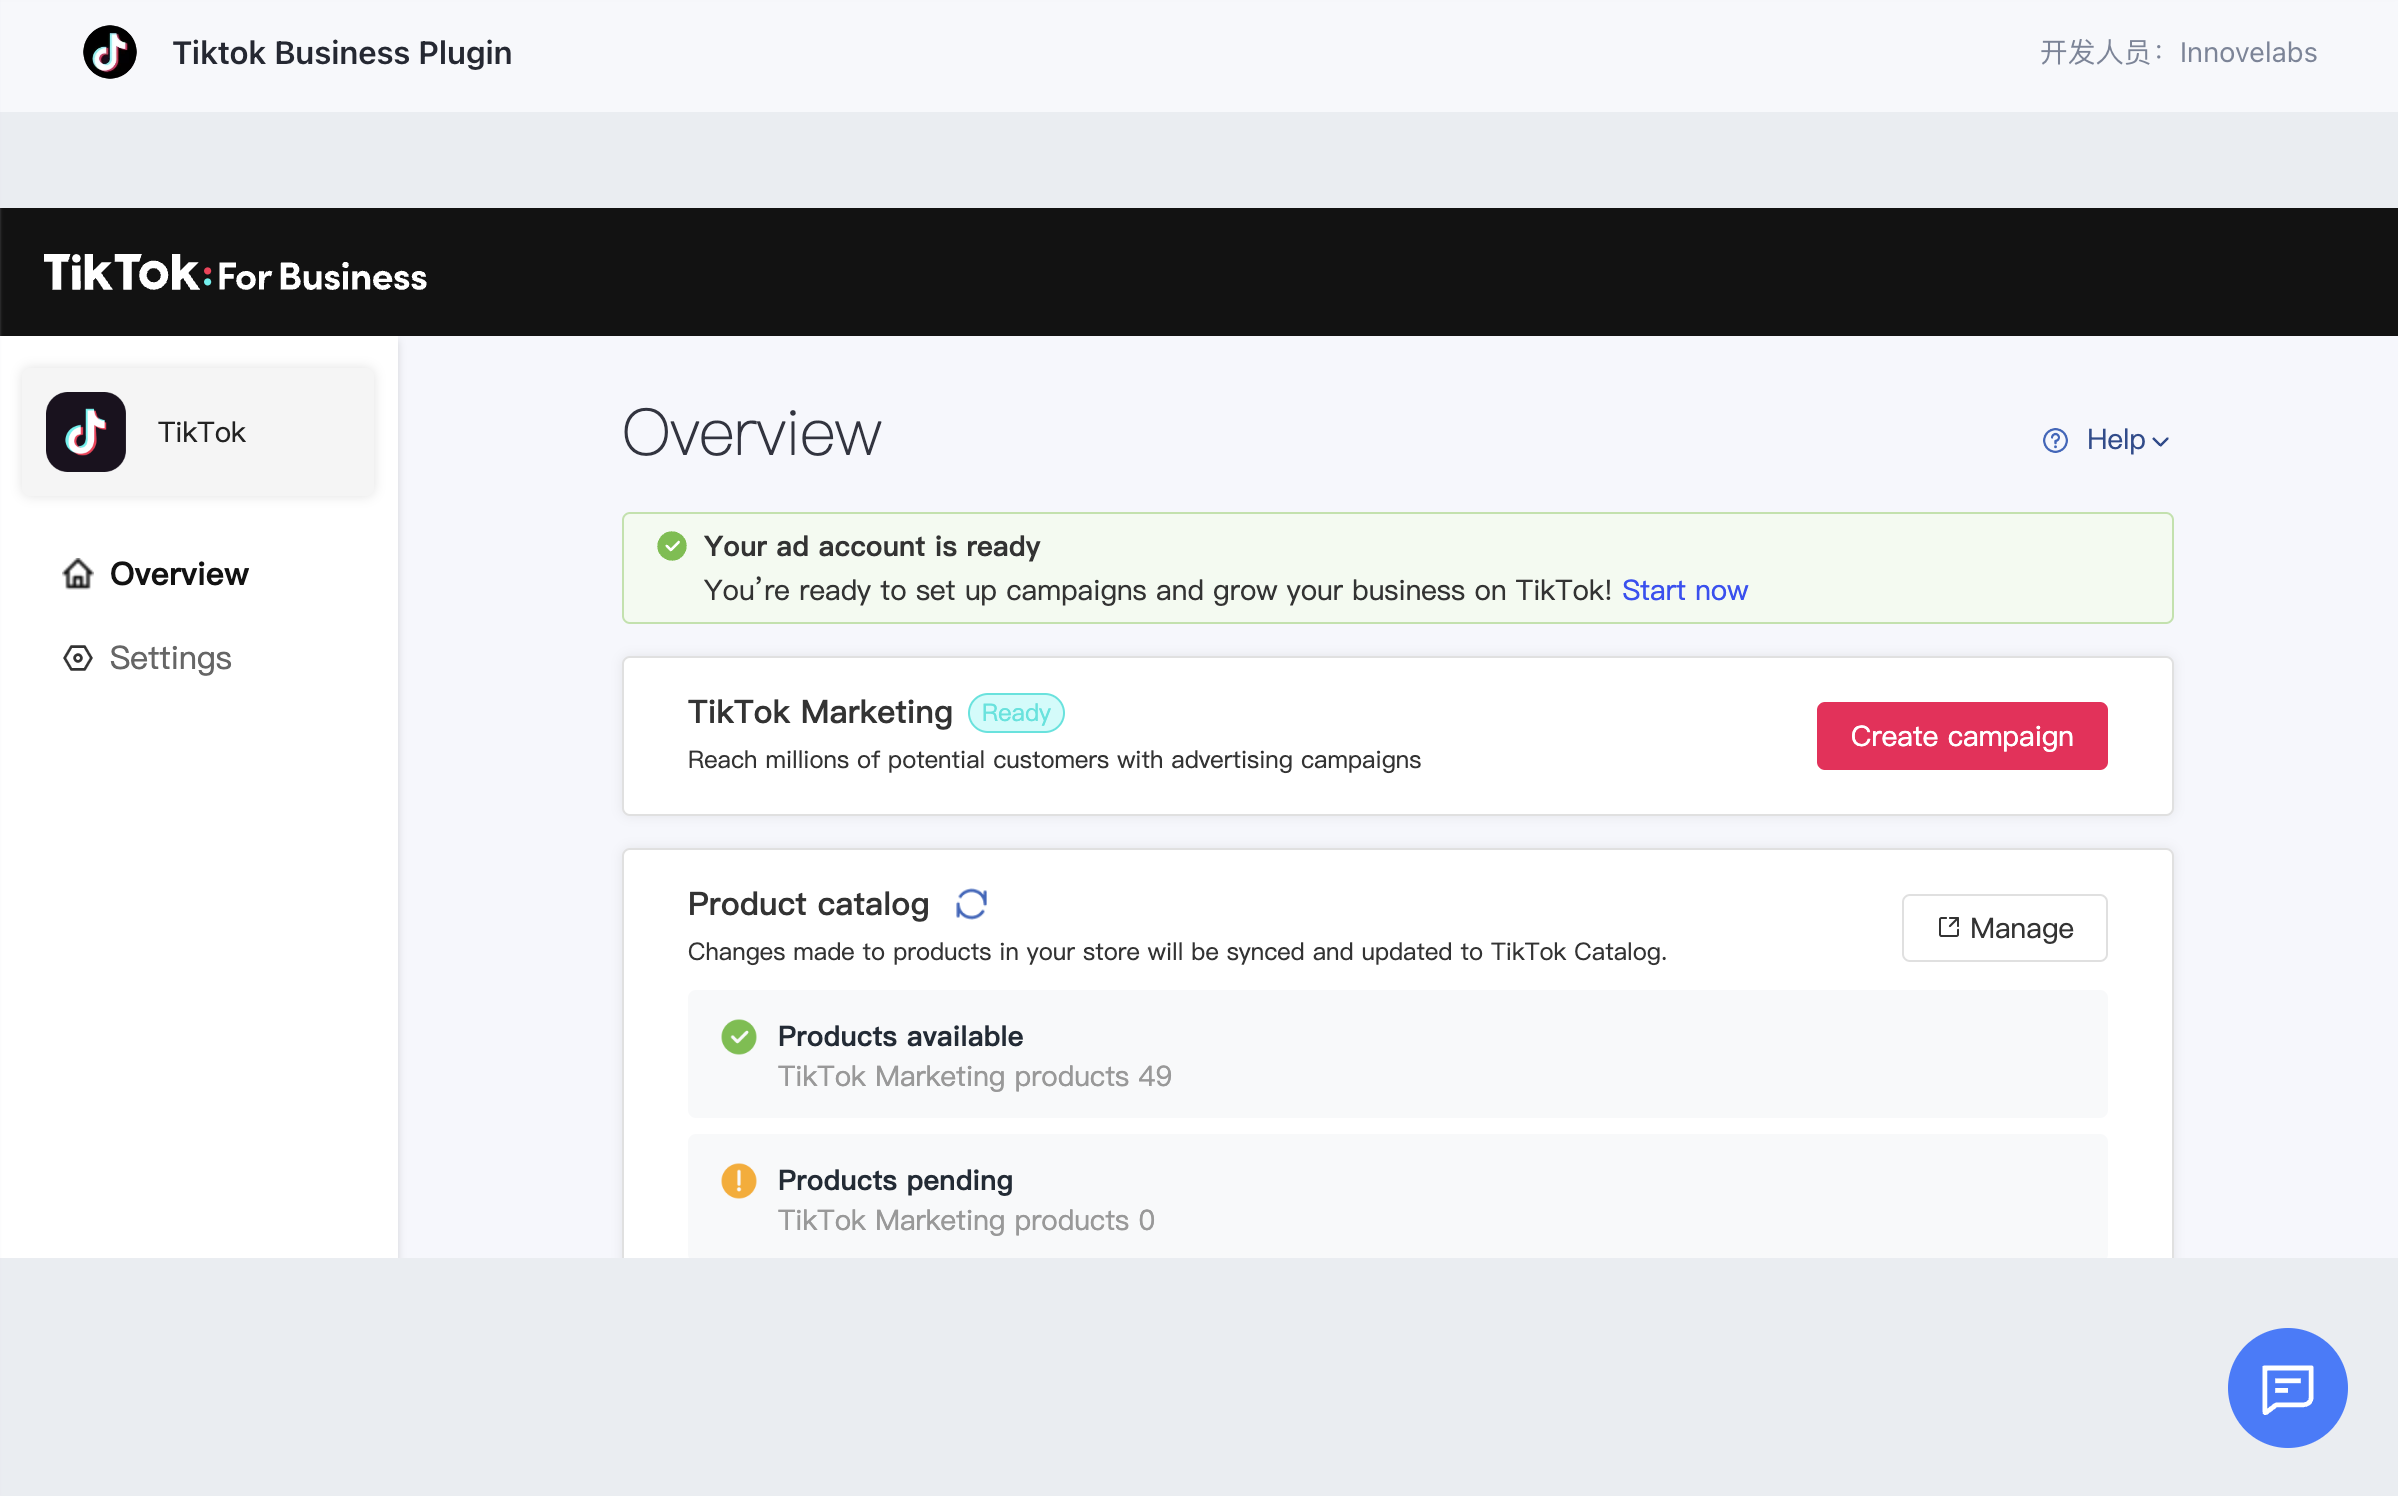
Task: Click the green checkmark by Products available
Action: pyautogui.click(x=739, y=1037)
